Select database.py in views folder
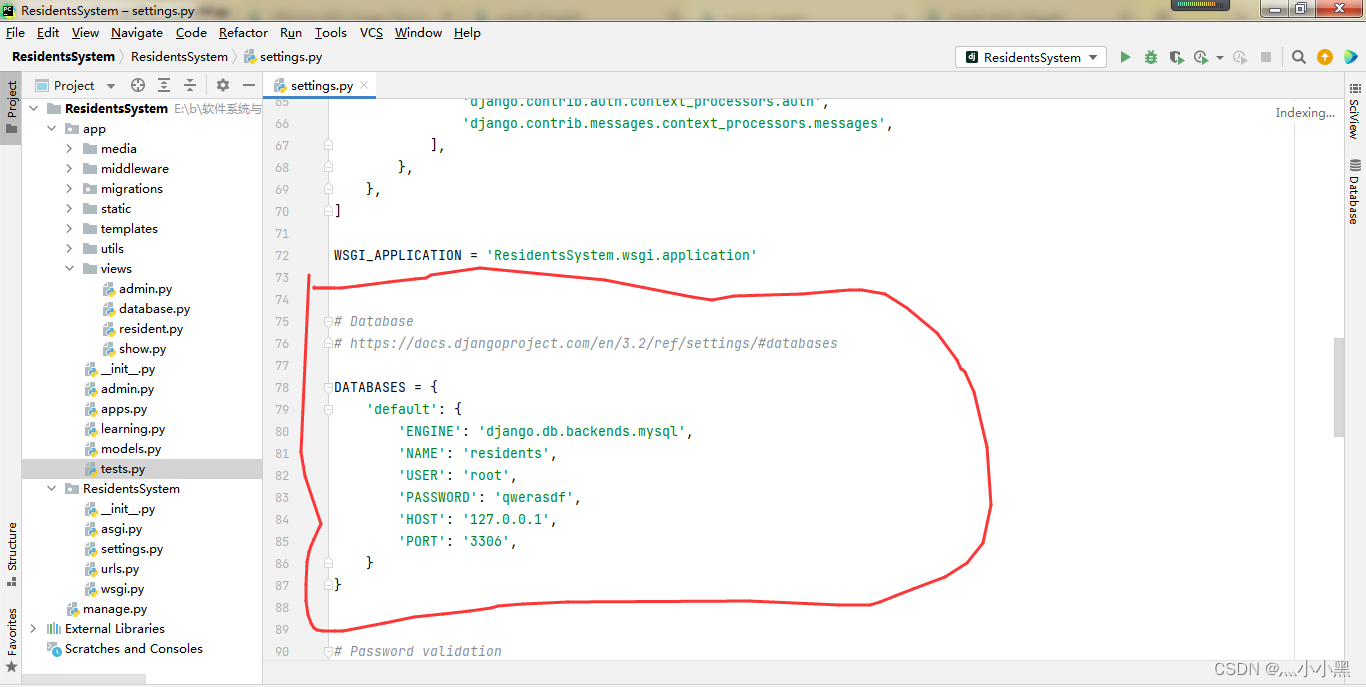The width and height of the screenshot is (1366, 687). 154,308
